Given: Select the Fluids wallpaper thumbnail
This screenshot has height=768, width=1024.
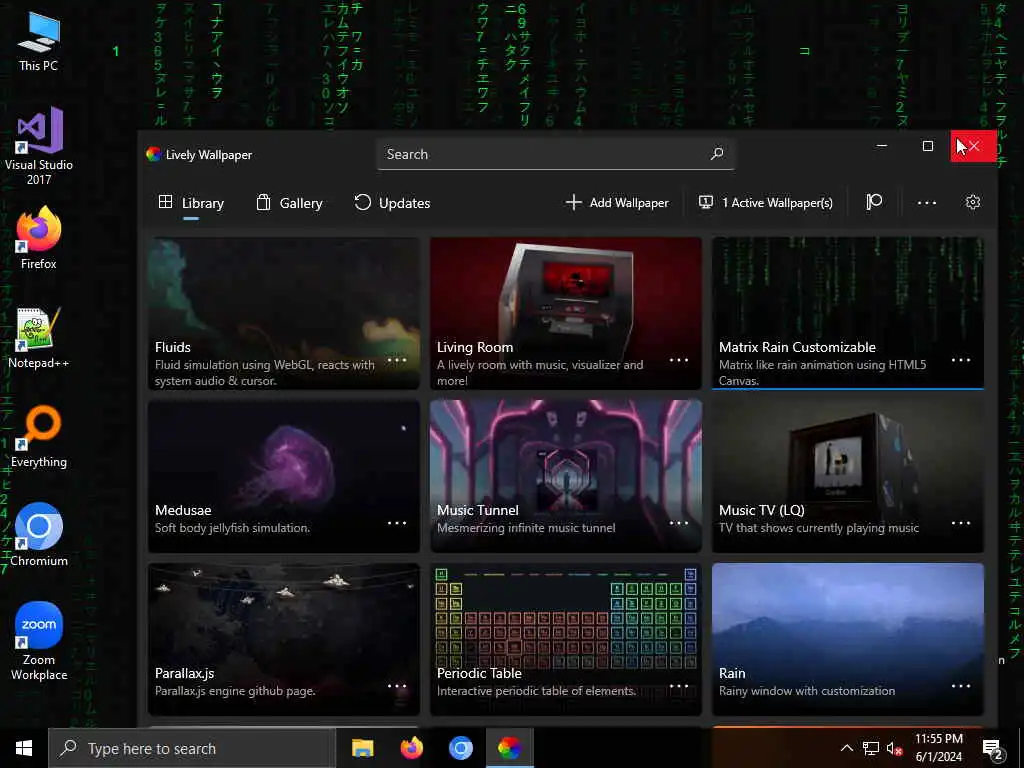Looking at the screenshot, I should [x=283, y=313].
